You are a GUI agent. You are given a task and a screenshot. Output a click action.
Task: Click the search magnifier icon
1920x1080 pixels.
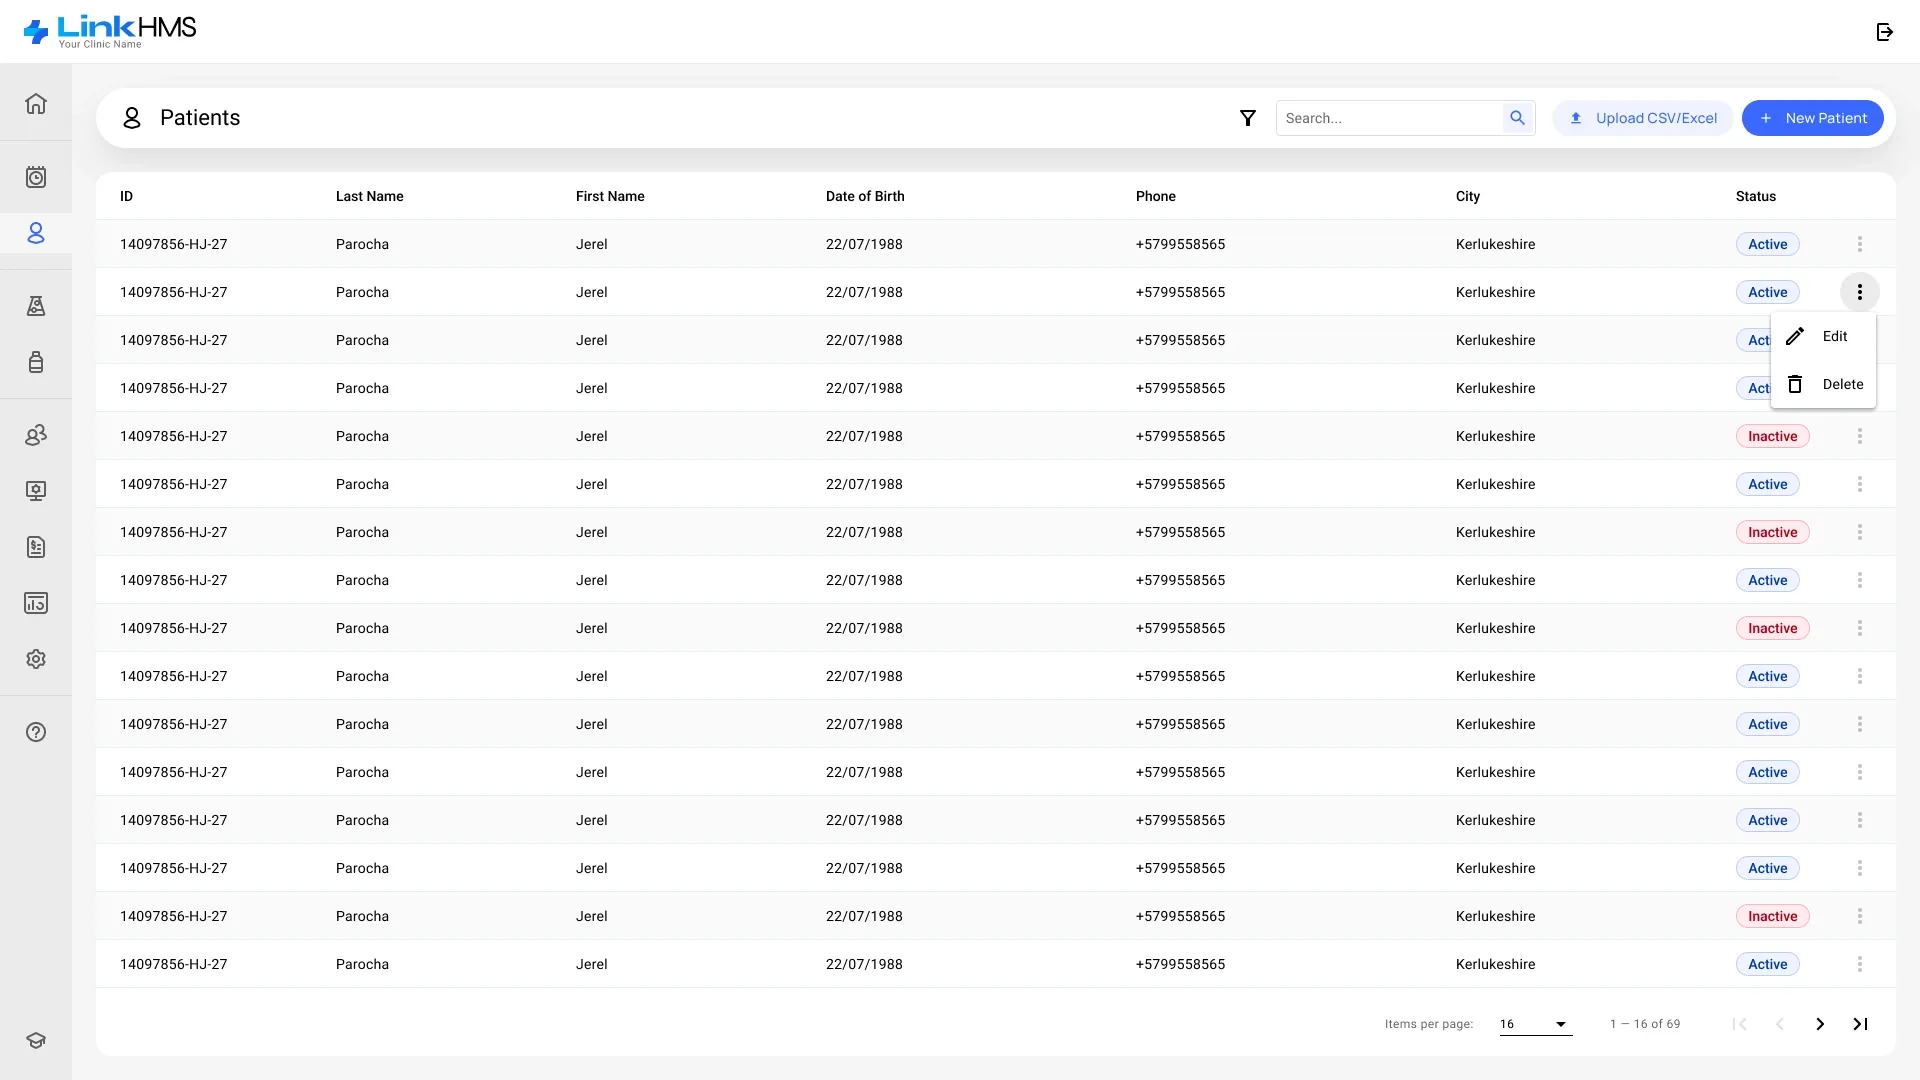pos(1517,118)
